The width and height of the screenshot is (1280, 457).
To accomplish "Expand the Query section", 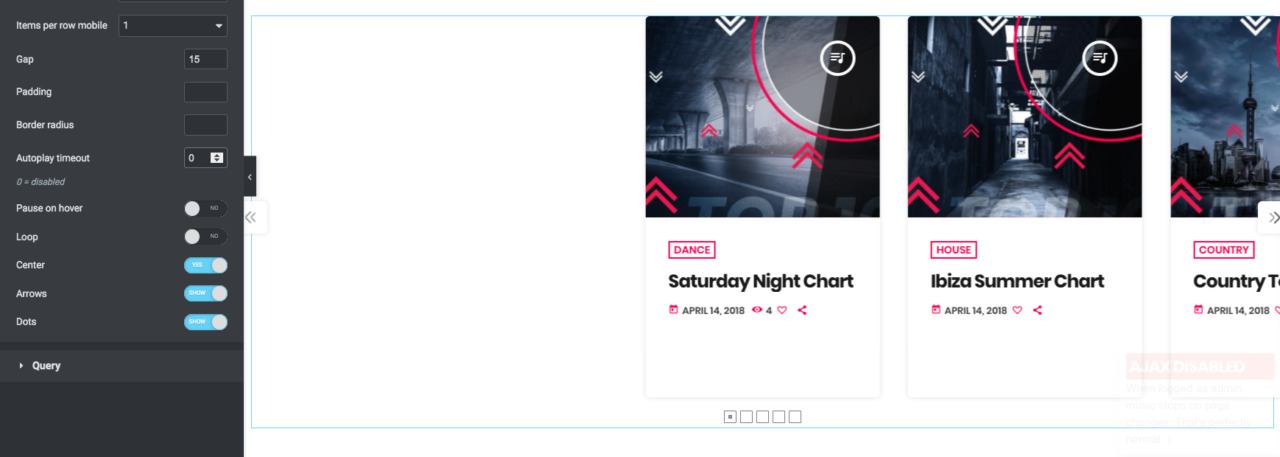I will pyautogui.click(x=46, y=366).
